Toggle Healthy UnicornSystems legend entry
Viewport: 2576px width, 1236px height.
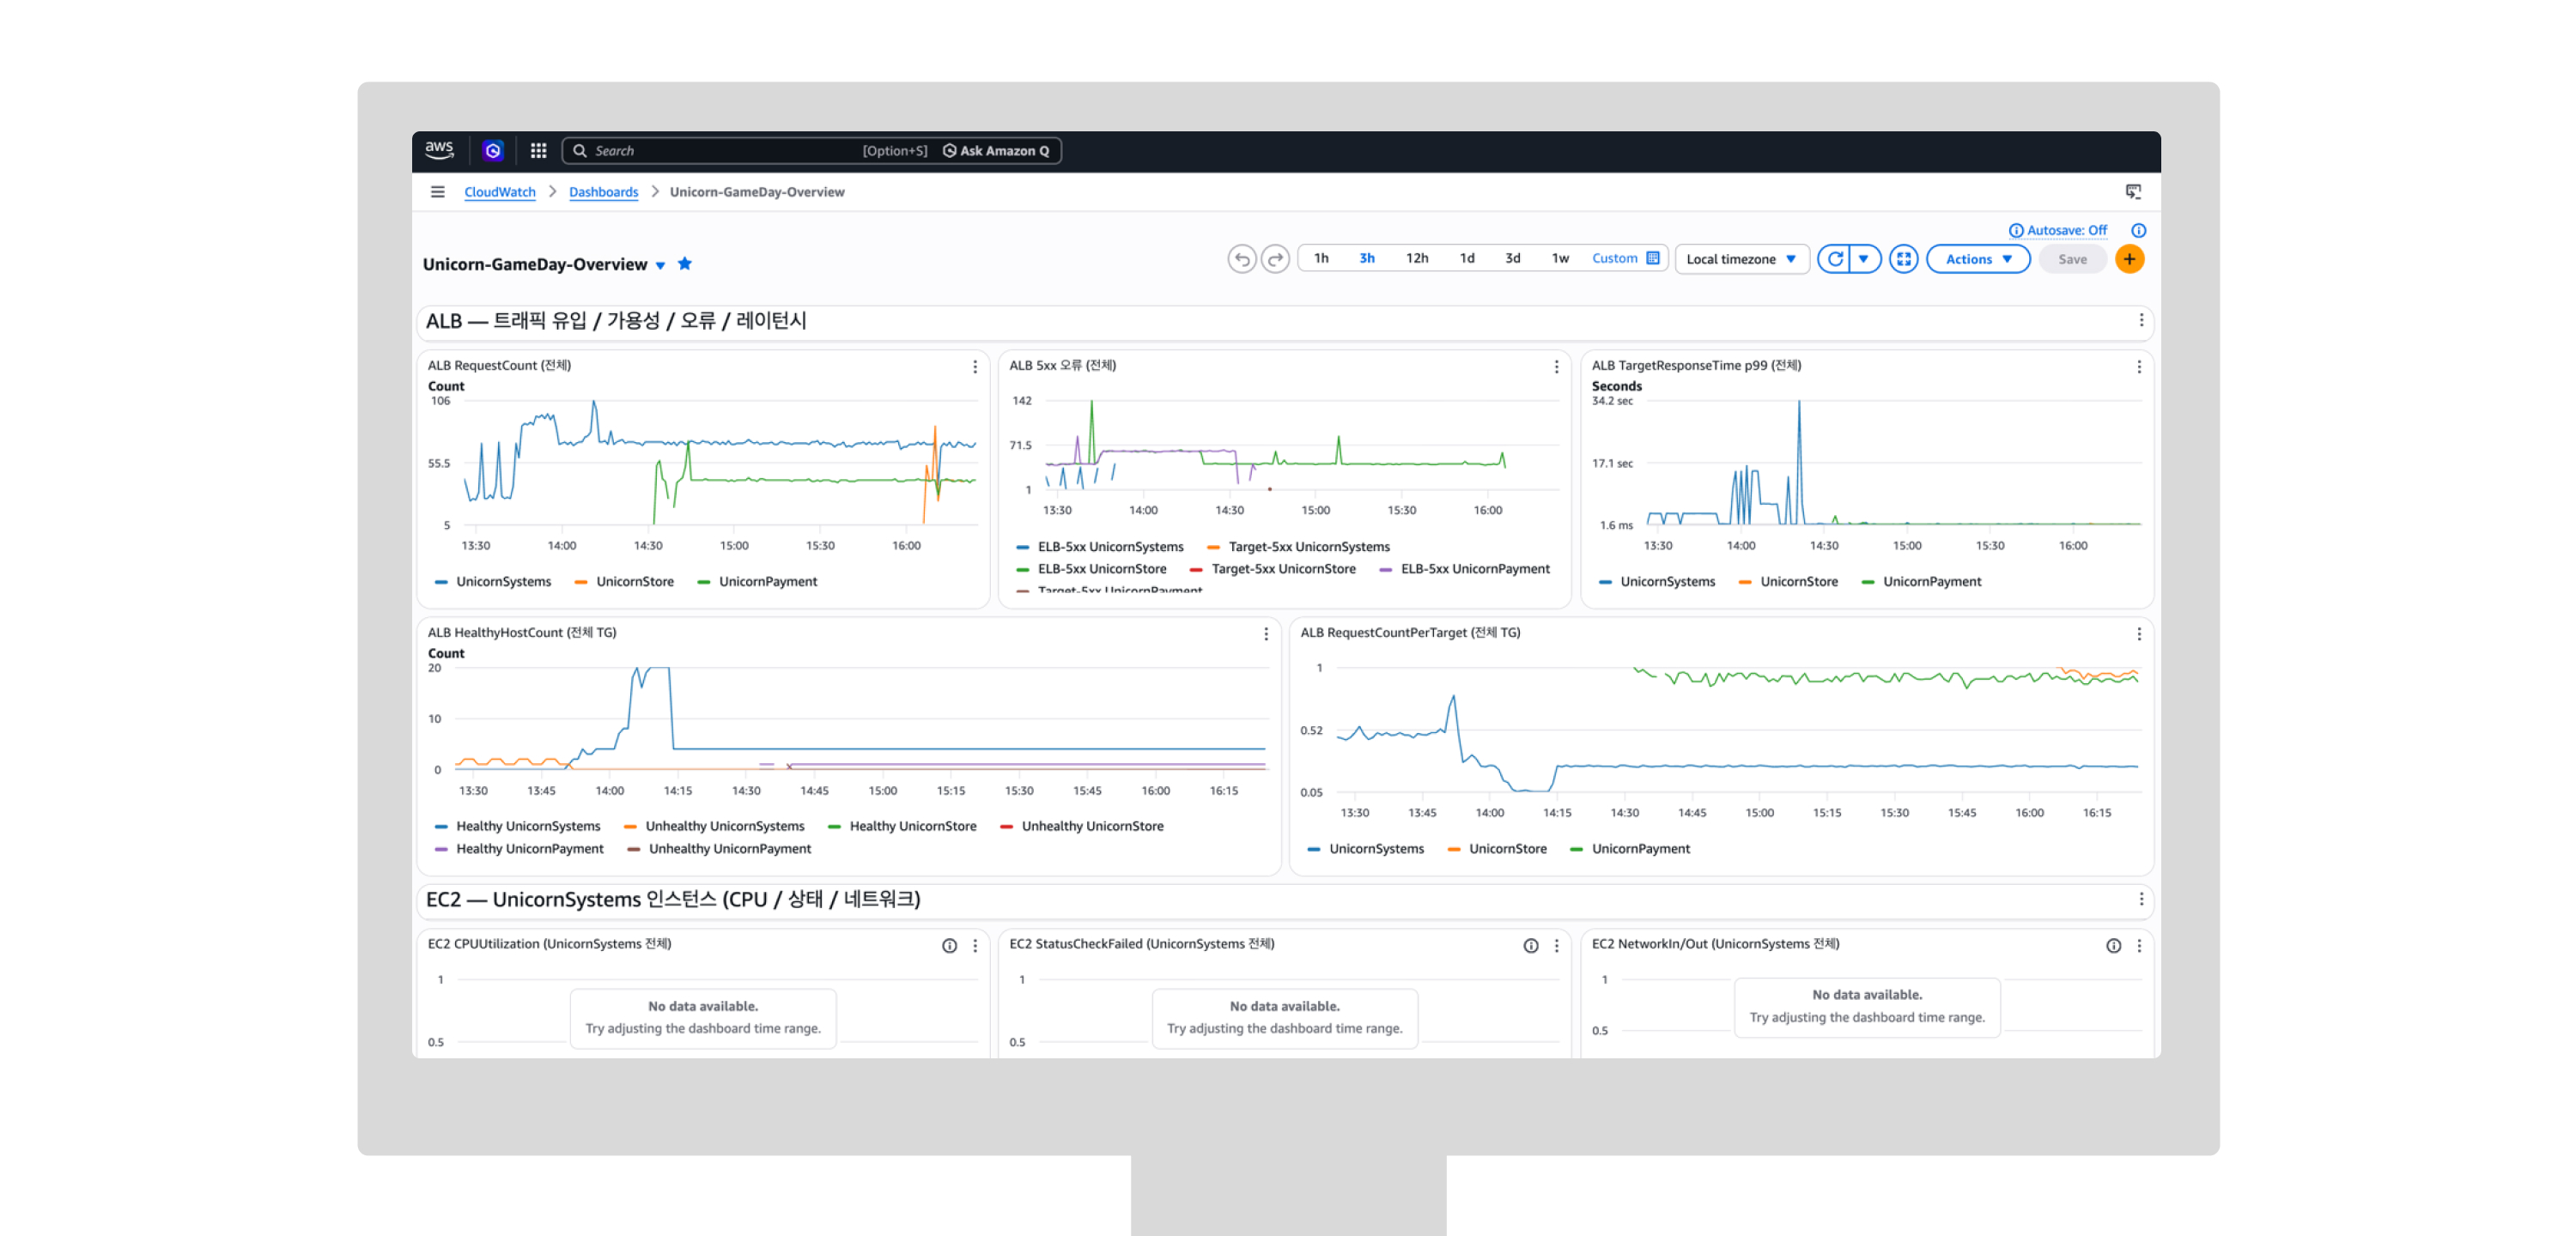coord(518,826)
